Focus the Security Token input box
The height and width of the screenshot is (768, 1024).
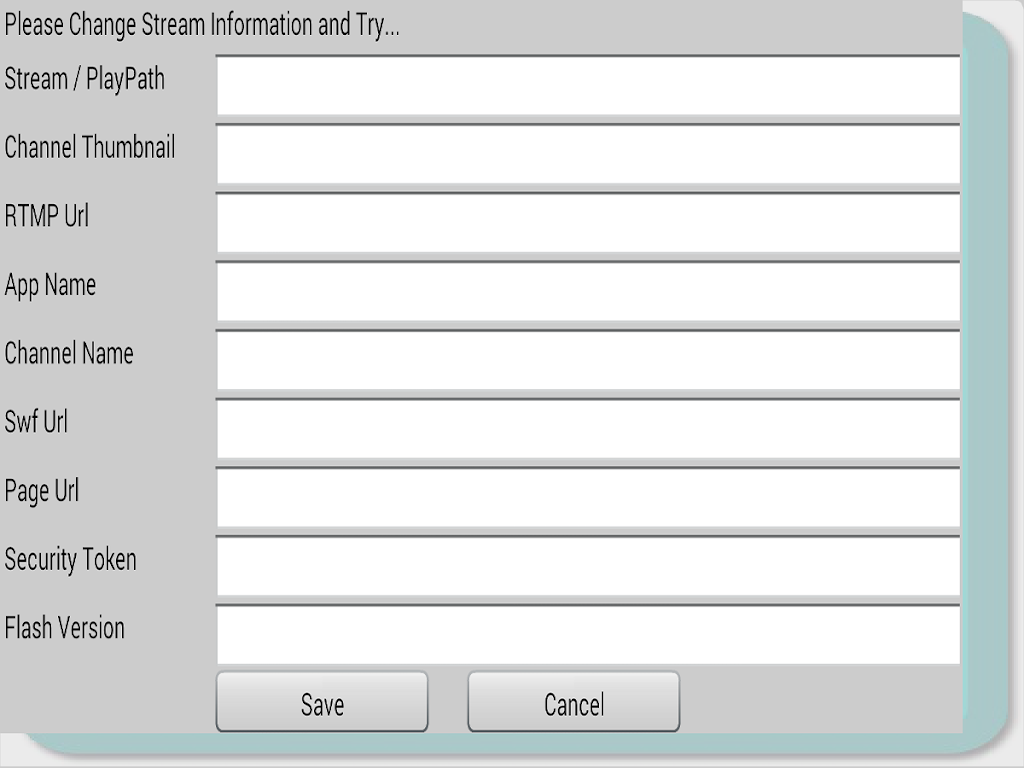pos(588,566)
